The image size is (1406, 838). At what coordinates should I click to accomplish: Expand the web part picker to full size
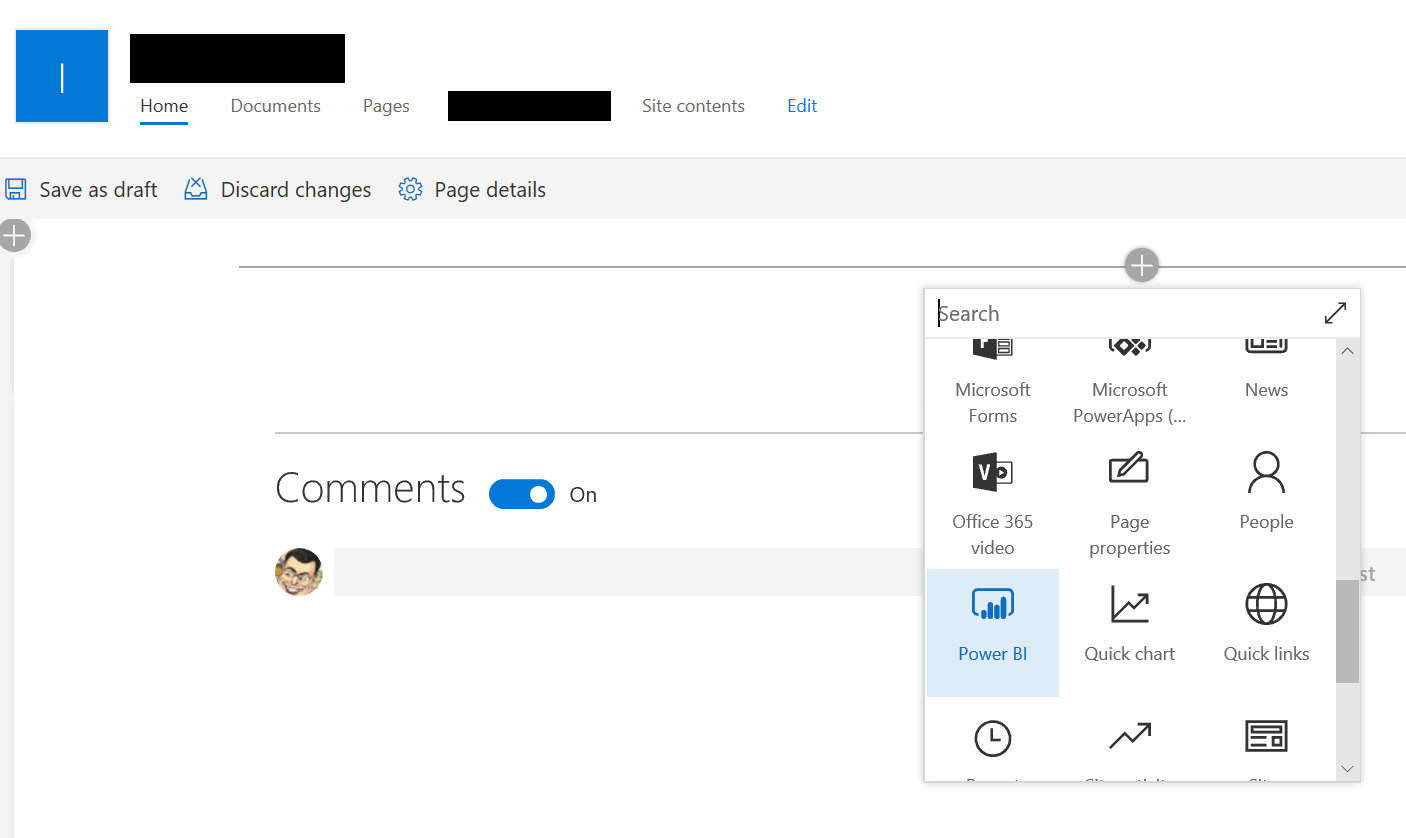point(1335,313)
